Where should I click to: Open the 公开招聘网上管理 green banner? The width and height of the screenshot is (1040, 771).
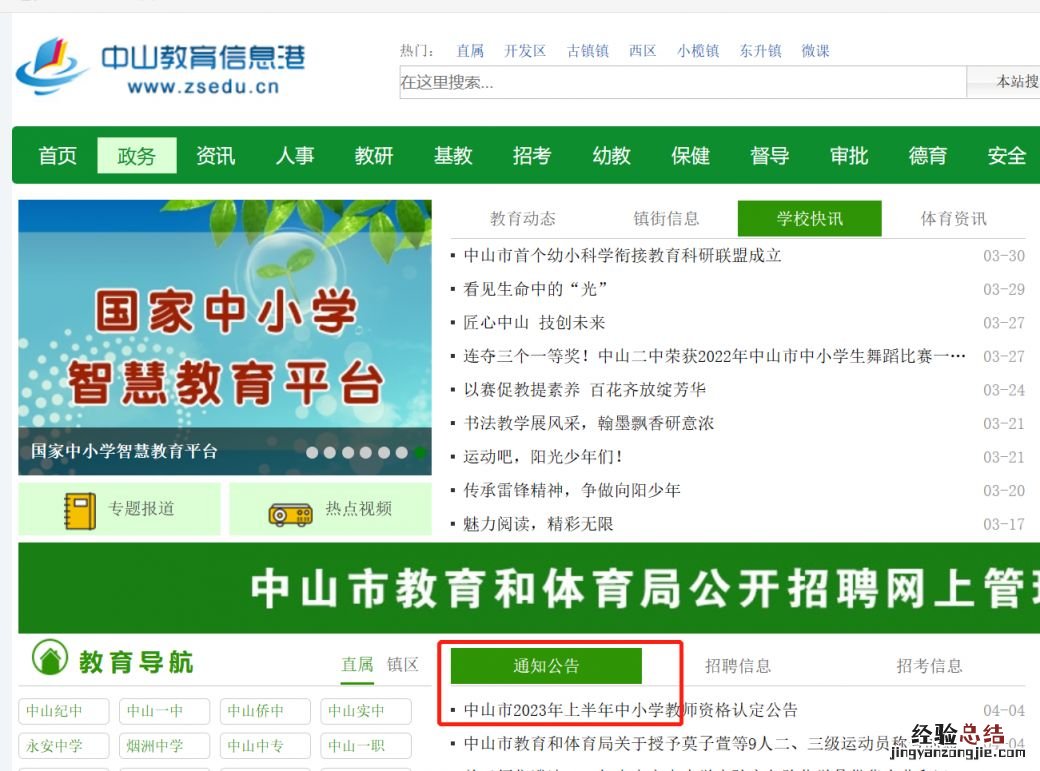tap(529, 588)
